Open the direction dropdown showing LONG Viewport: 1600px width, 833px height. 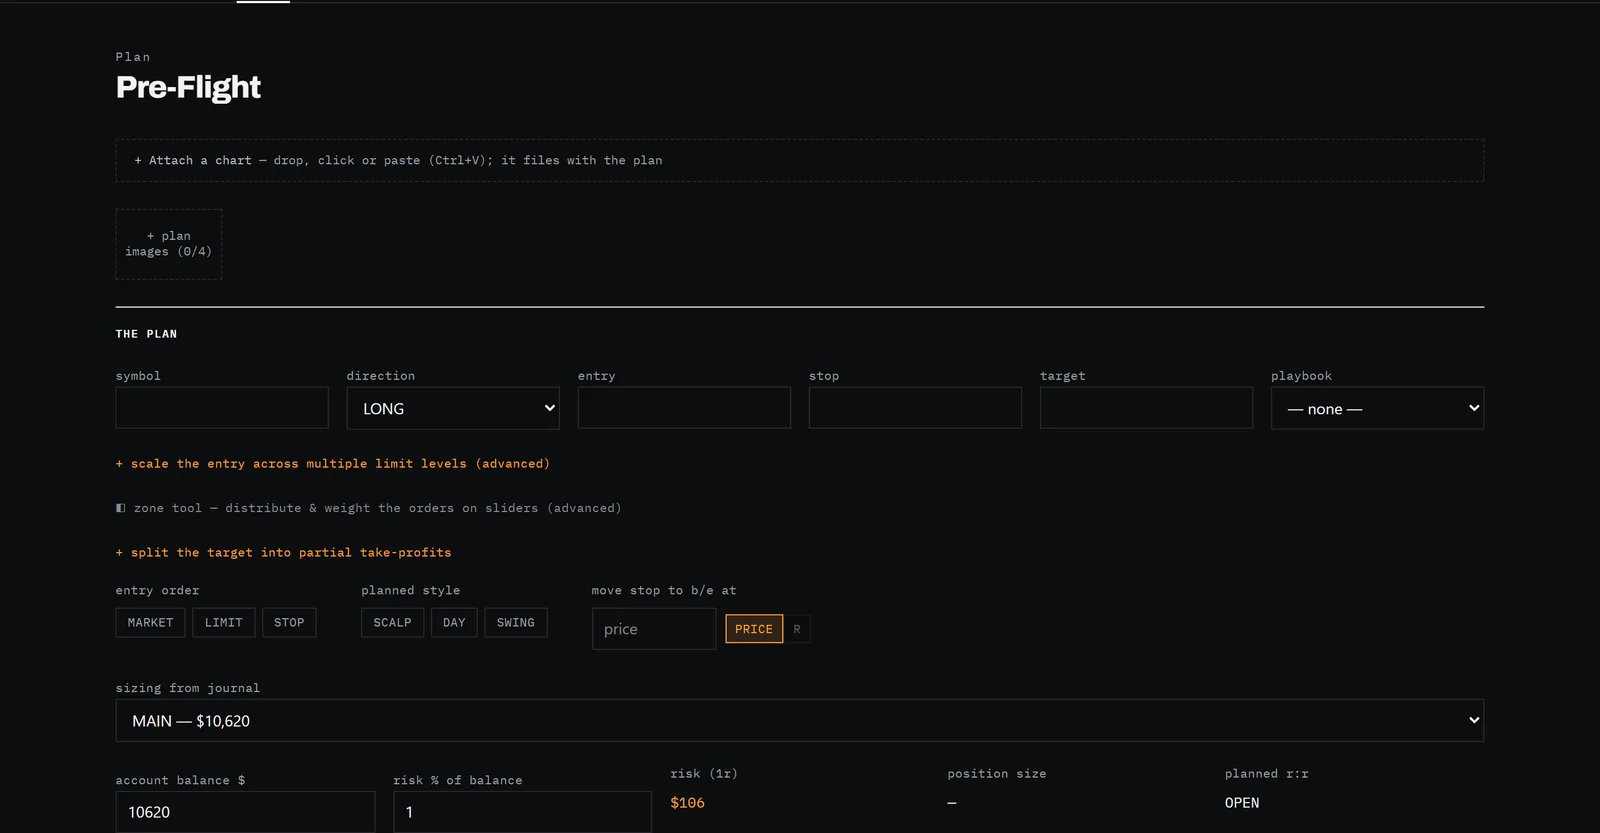[453, 408]
